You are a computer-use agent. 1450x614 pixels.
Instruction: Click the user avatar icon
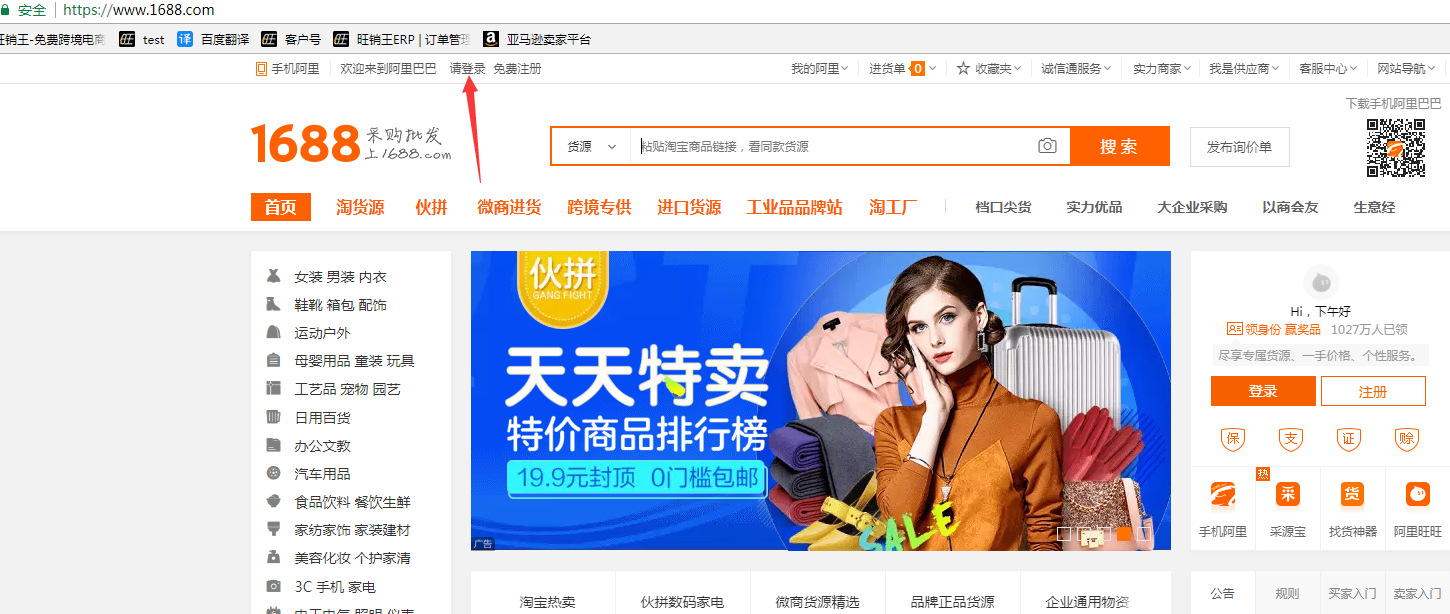[x=1321, y=282]
